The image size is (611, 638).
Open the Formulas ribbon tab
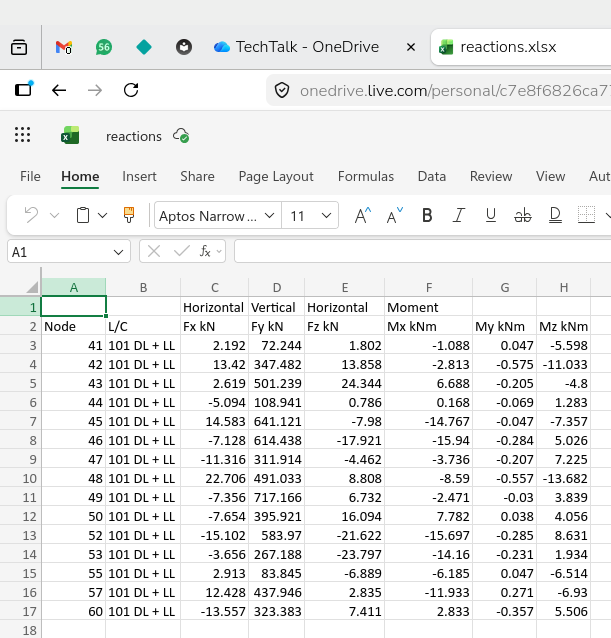coord(366,176)
